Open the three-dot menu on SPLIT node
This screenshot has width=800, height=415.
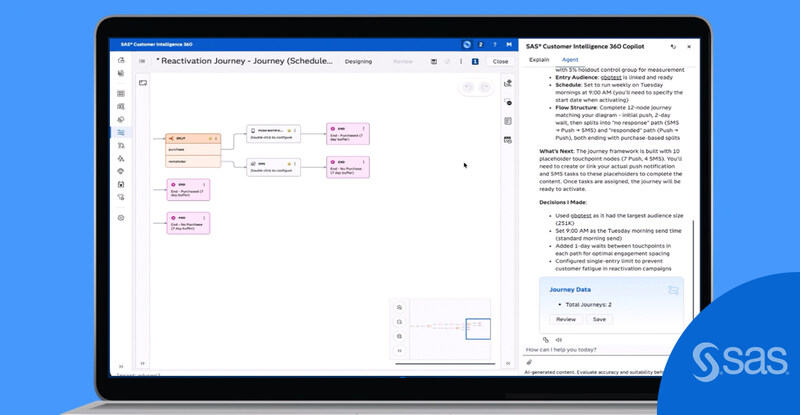[x=214, y=138]
